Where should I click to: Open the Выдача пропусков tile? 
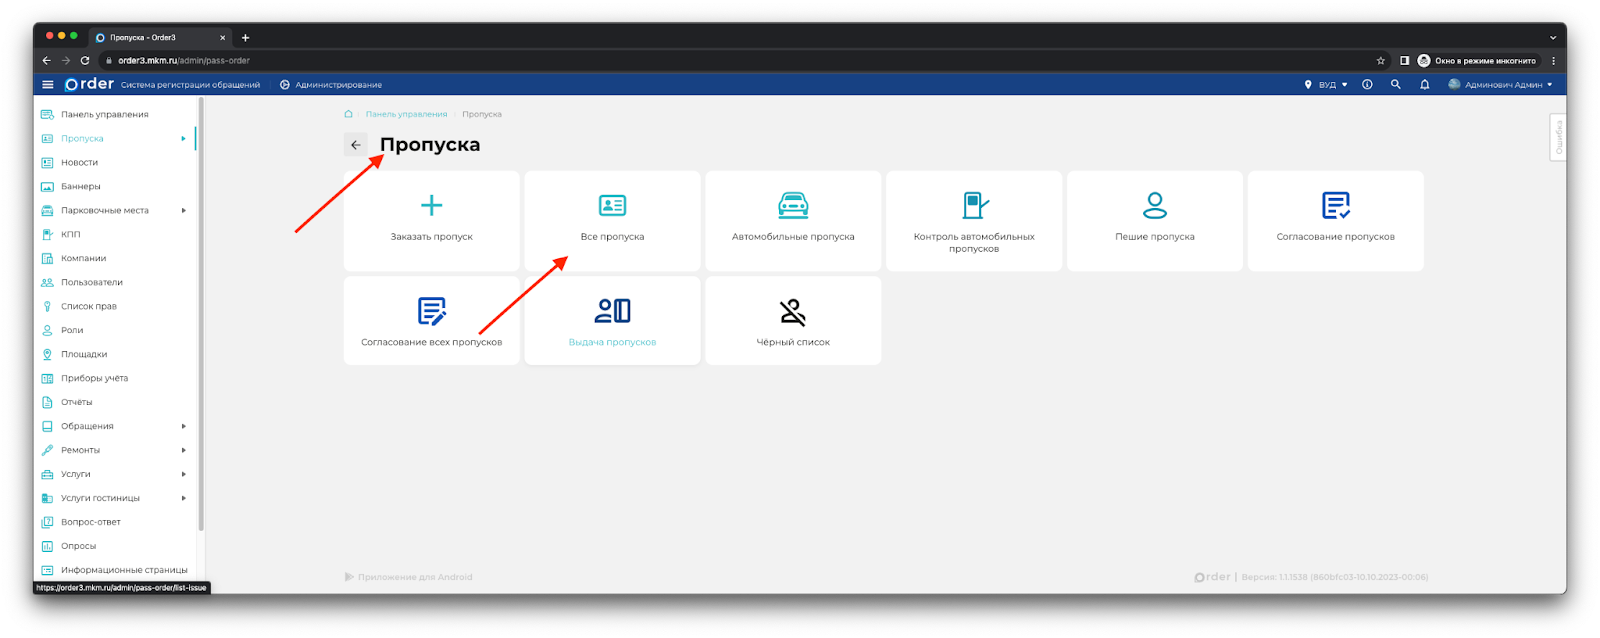[x=612, y=321]
